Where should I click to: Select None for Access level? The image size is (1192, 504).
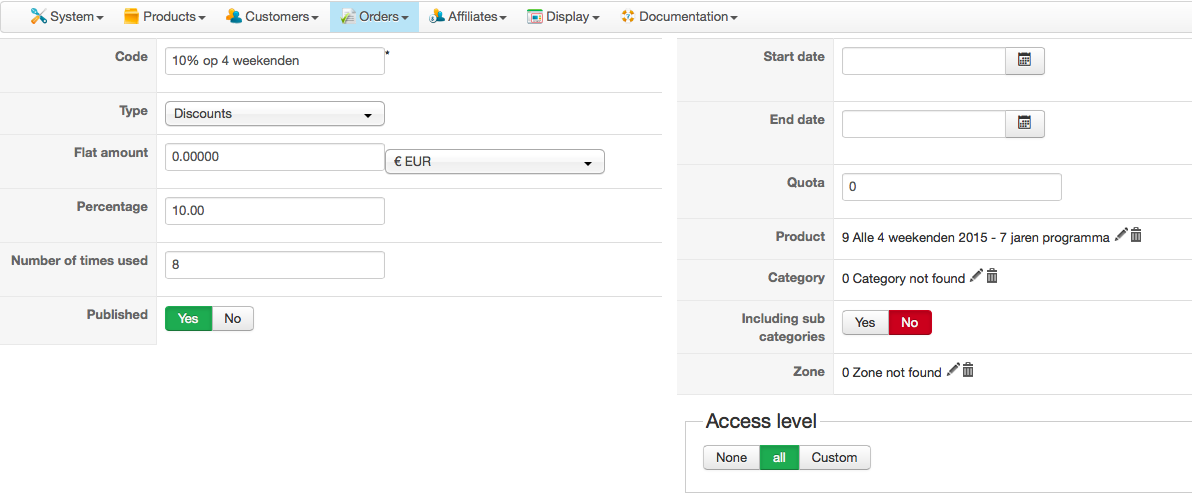(731, 458)
